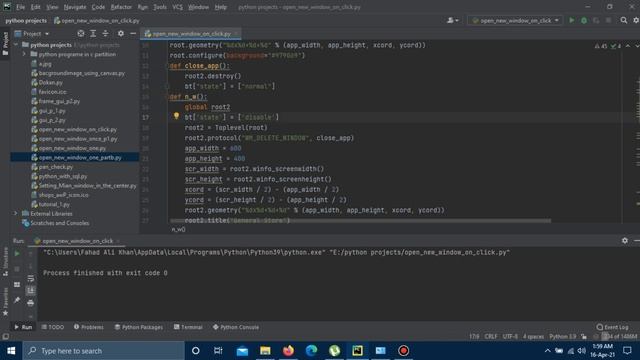Collapse the python projects root folder
Image resolution: width=640 pixels, height=360 pixels.
coord(16,45)
